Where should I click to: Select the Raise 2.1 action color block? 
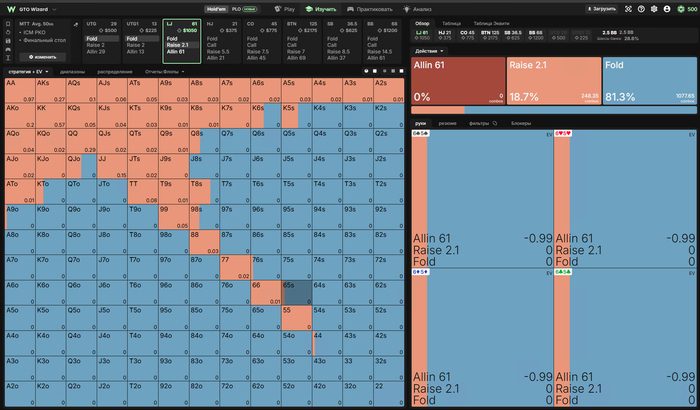tap(554, 81)
